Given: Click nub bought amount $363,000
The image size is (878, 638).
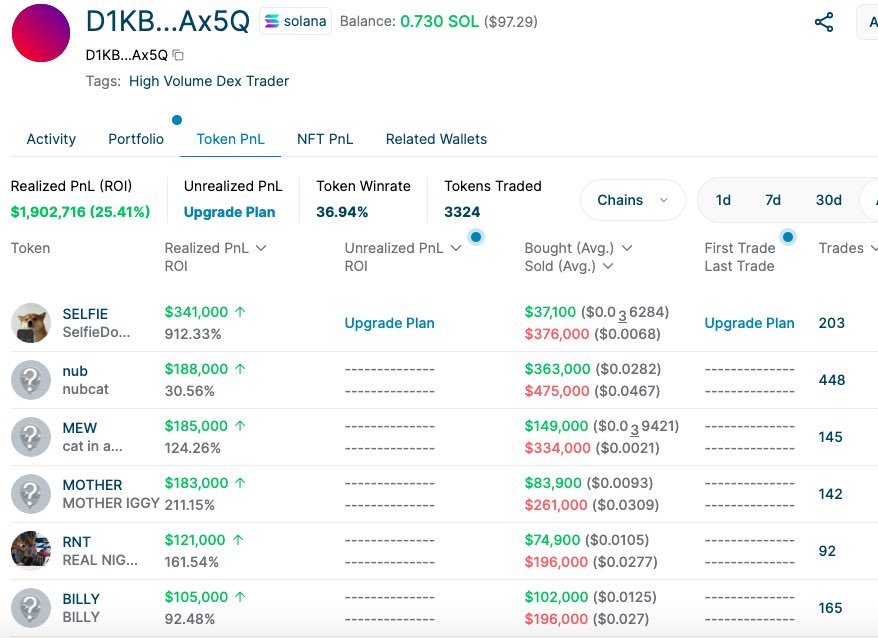Looking at the screenshot, I should point(557,369).
